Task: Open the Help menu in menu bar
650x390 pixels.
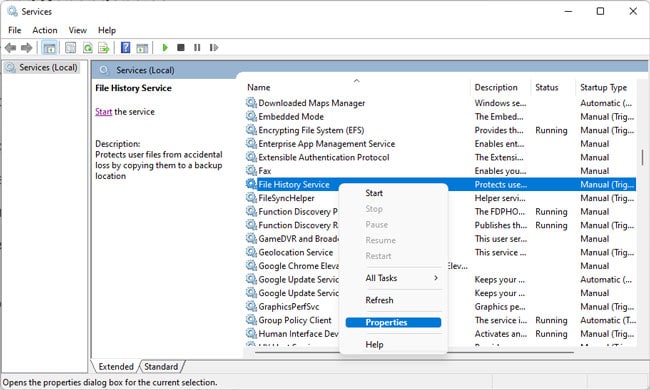Action: 107,30
